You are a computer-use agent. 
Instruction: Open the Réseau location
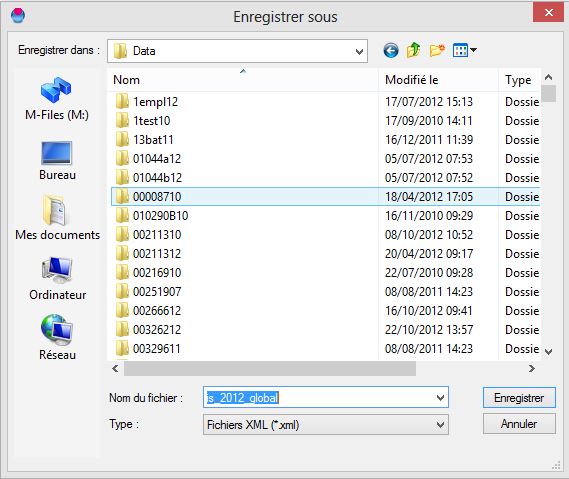[x=57, y=337]
